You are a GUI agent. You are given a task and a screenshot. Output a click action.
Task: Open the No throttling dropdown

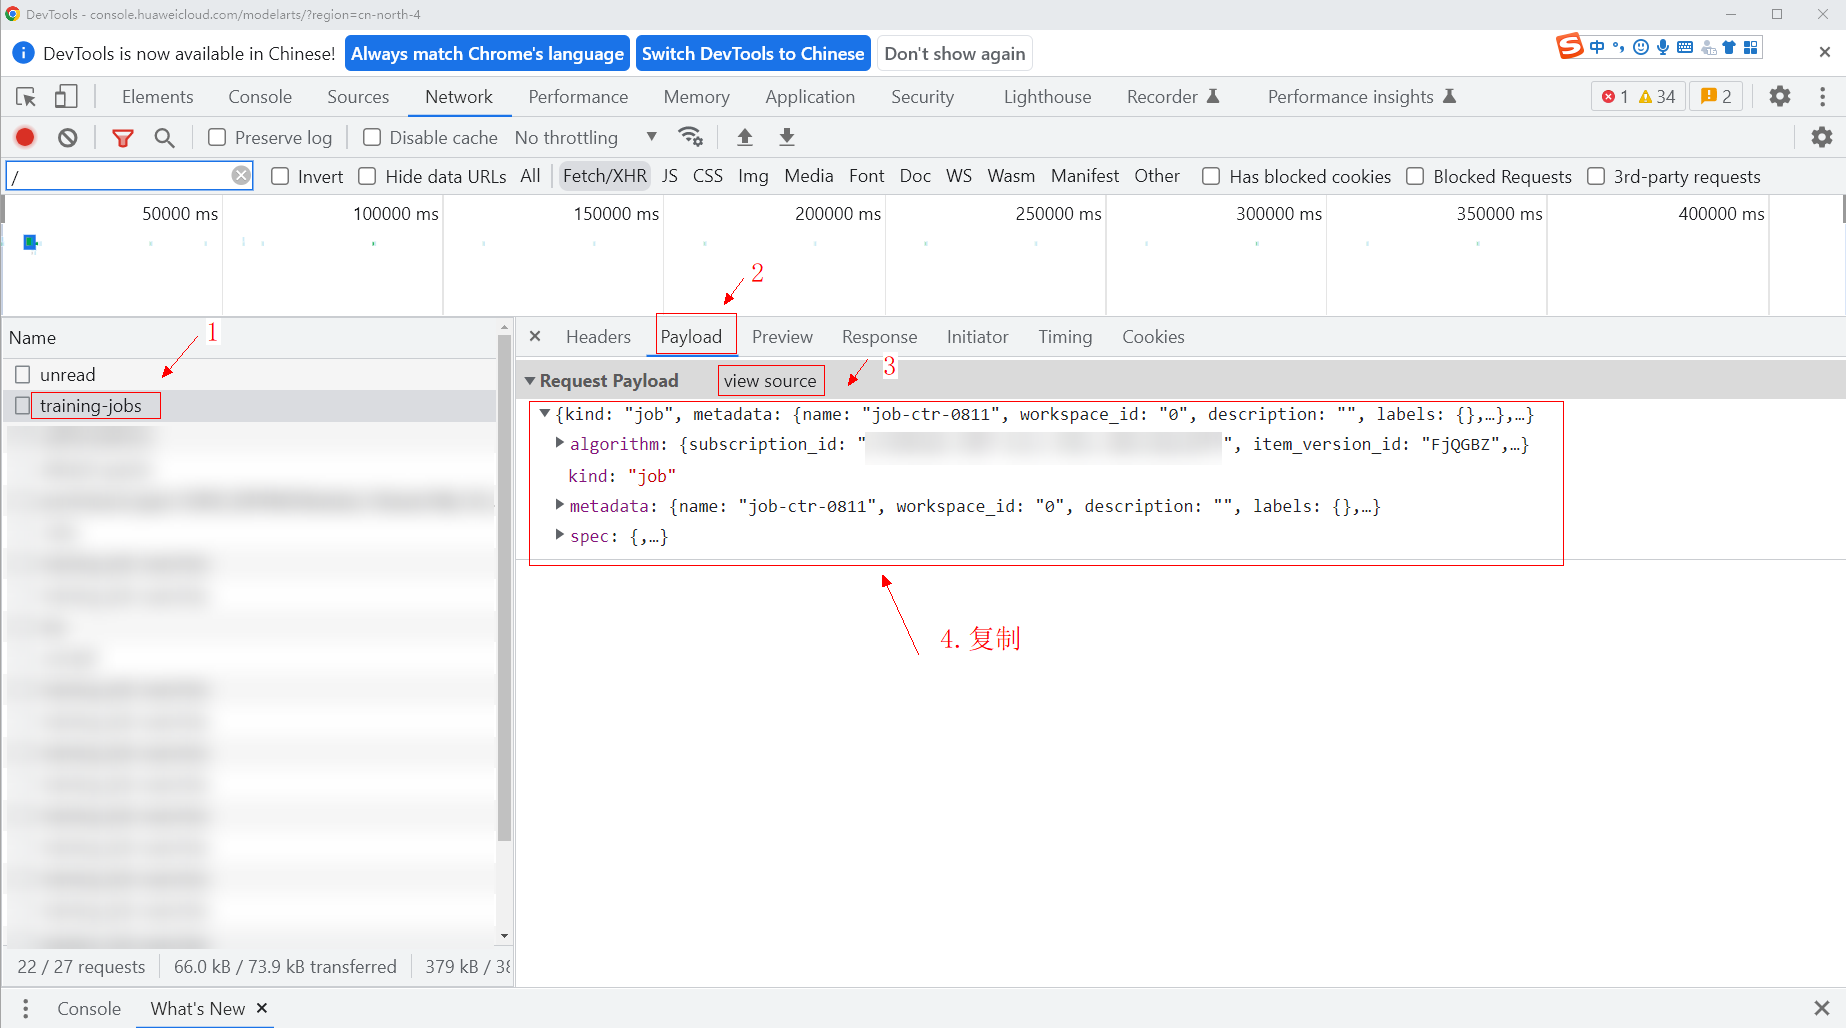(x=586, y=137)
